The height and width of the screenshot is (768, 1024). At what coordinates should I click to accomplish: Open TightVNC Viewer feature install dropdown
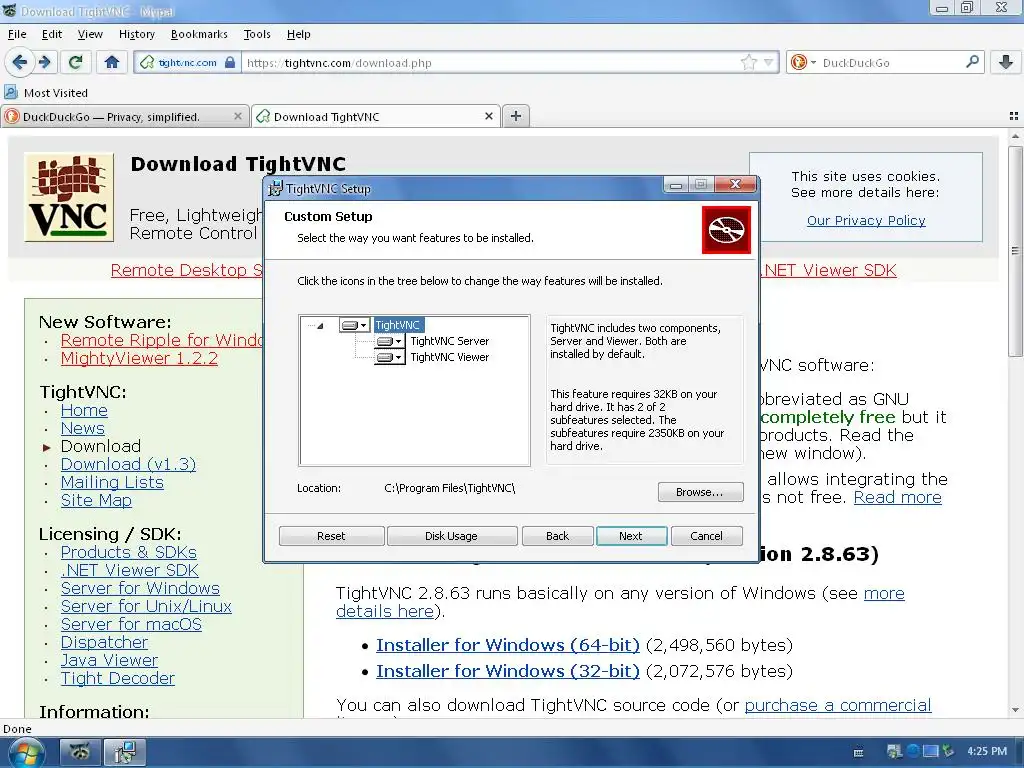[x=390, y=357]
